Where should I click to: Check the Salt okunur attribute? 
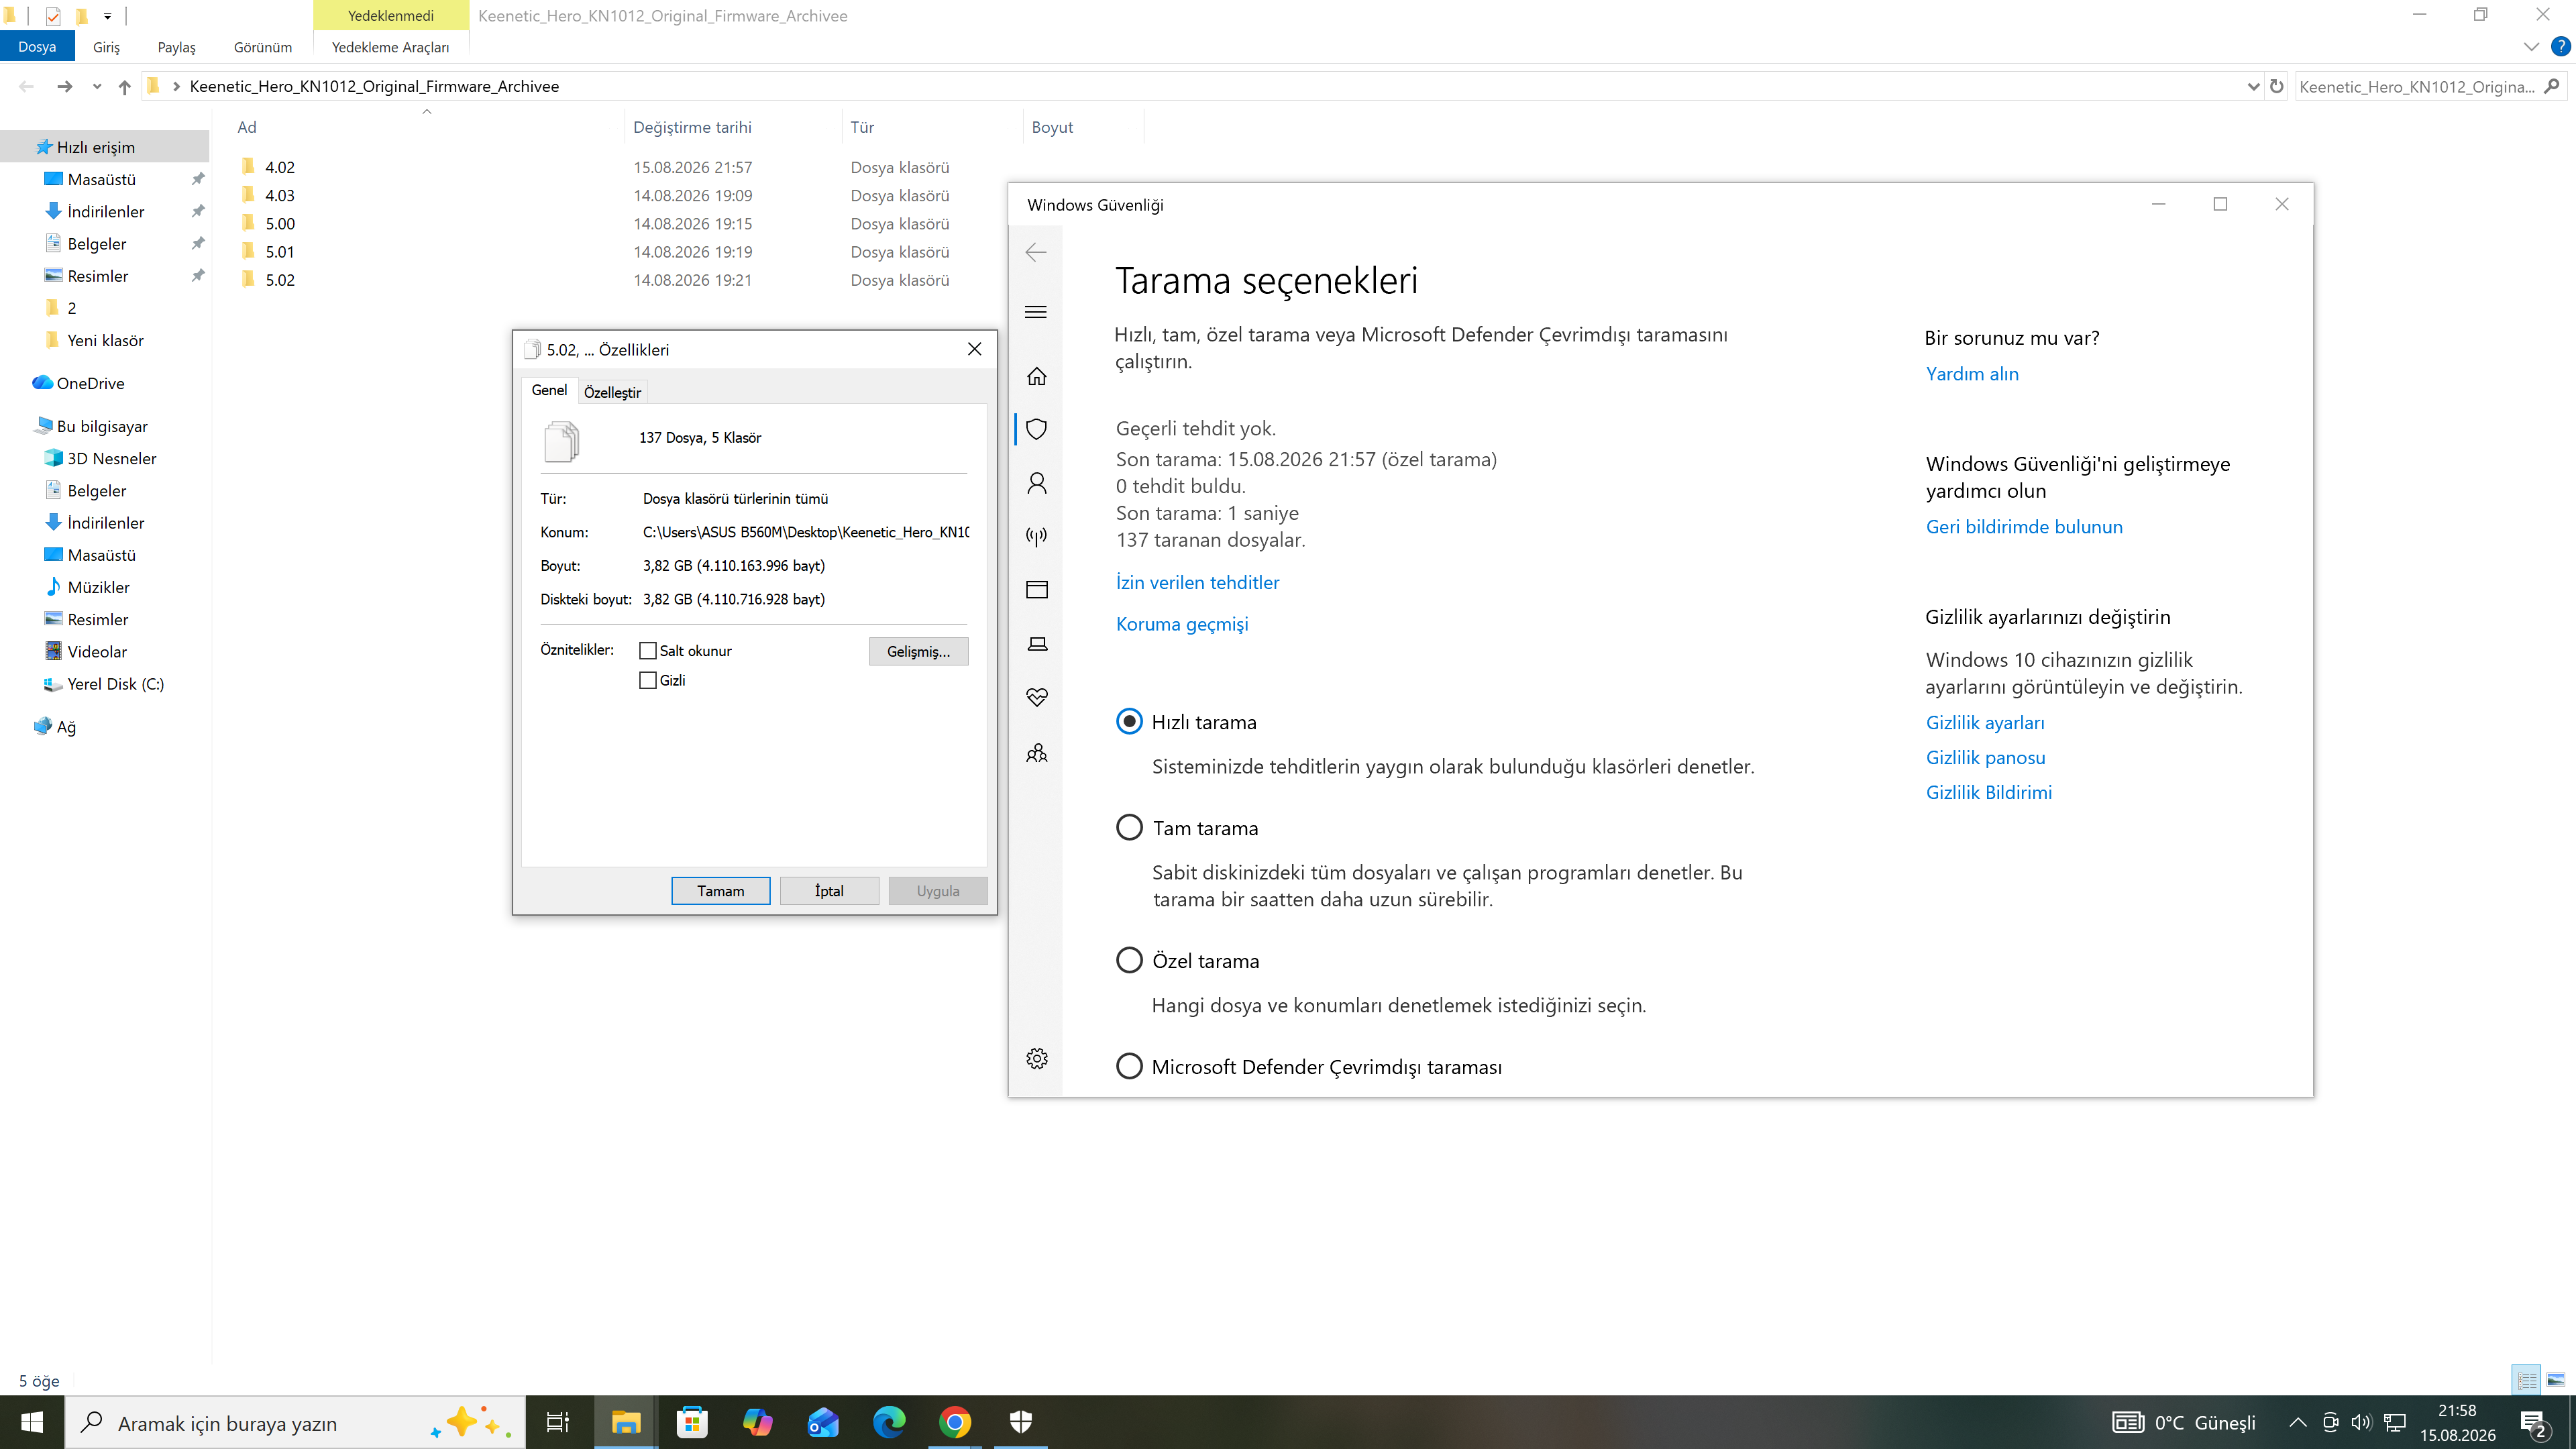tap(648, 651)
